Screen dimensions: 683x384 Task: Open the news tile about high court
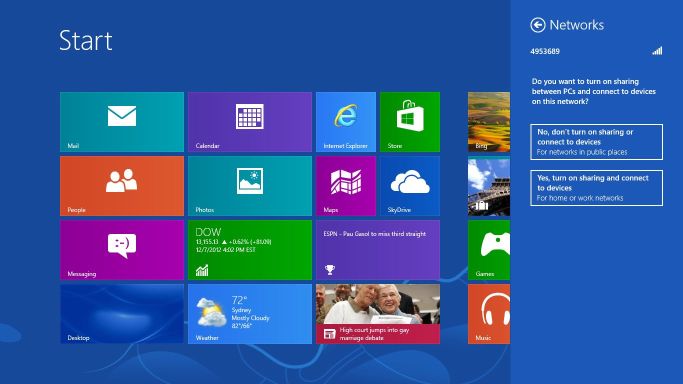coord(378,314)
